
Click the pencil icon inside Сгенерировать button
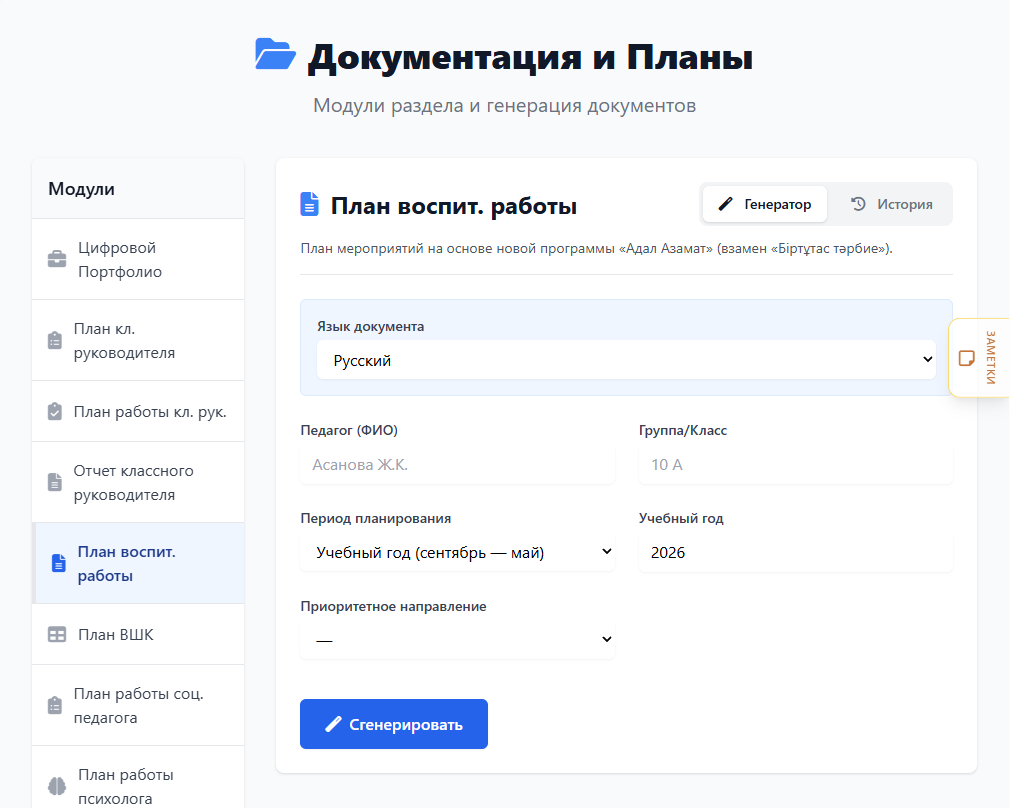coord(333,724)
